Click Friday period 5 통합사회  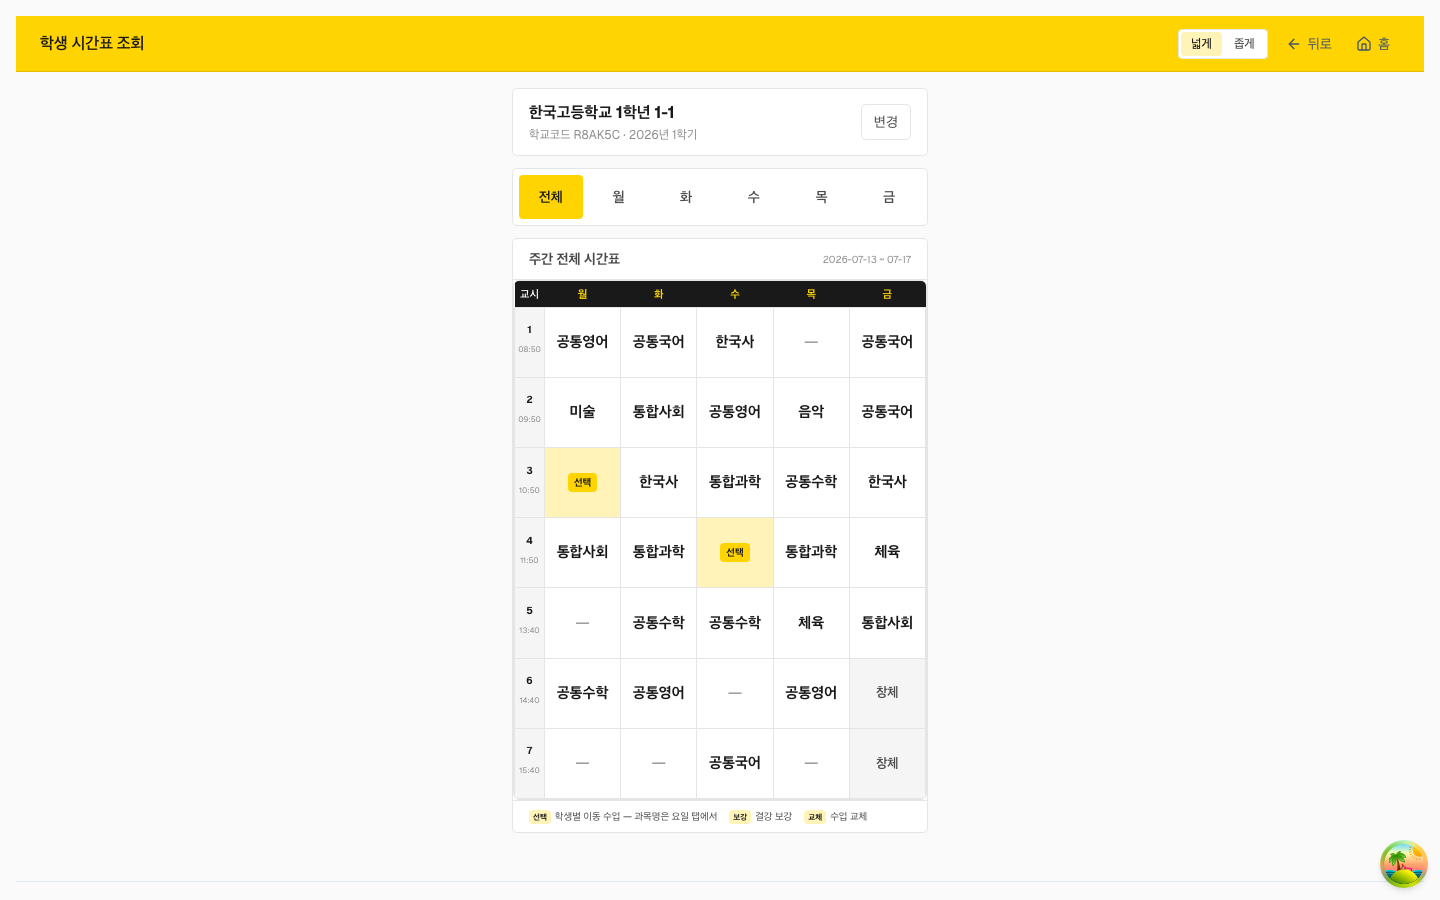click(x=887, y=623)
